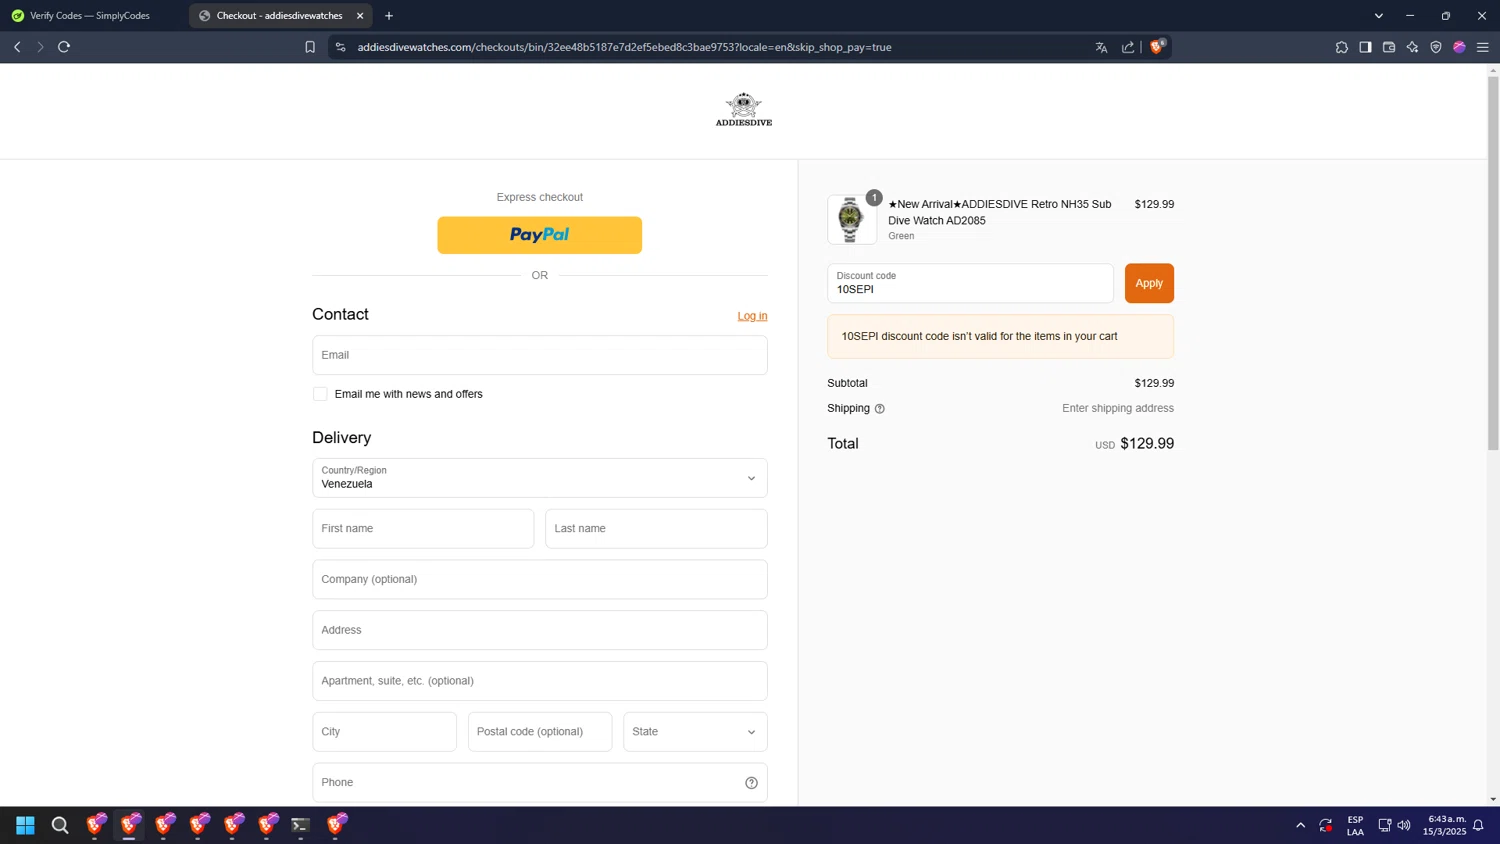Open the browser profile avatar
The image size is (1500, 844).
(x=1459, y=47)
